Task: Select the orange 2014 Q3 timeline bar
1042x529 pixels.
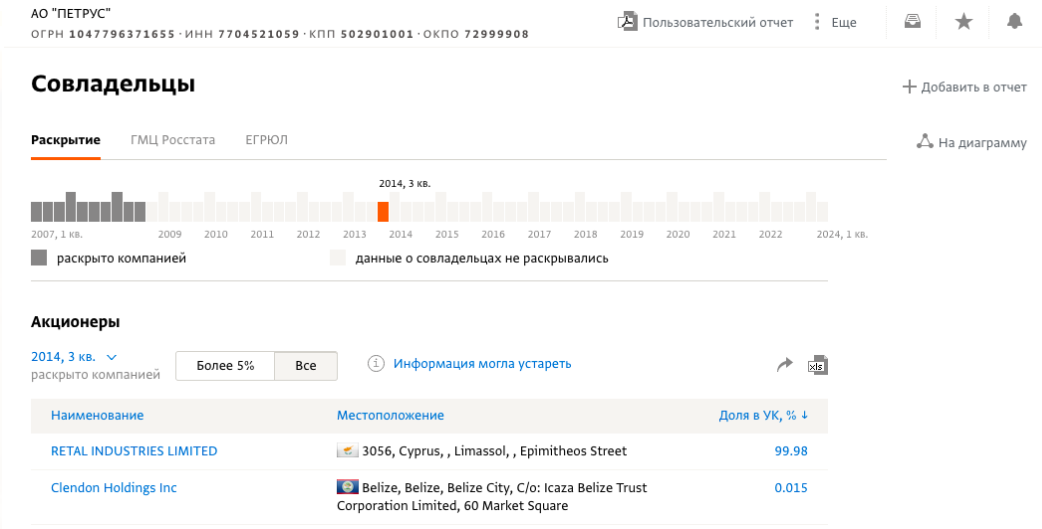Action: [x=383, y=212]
